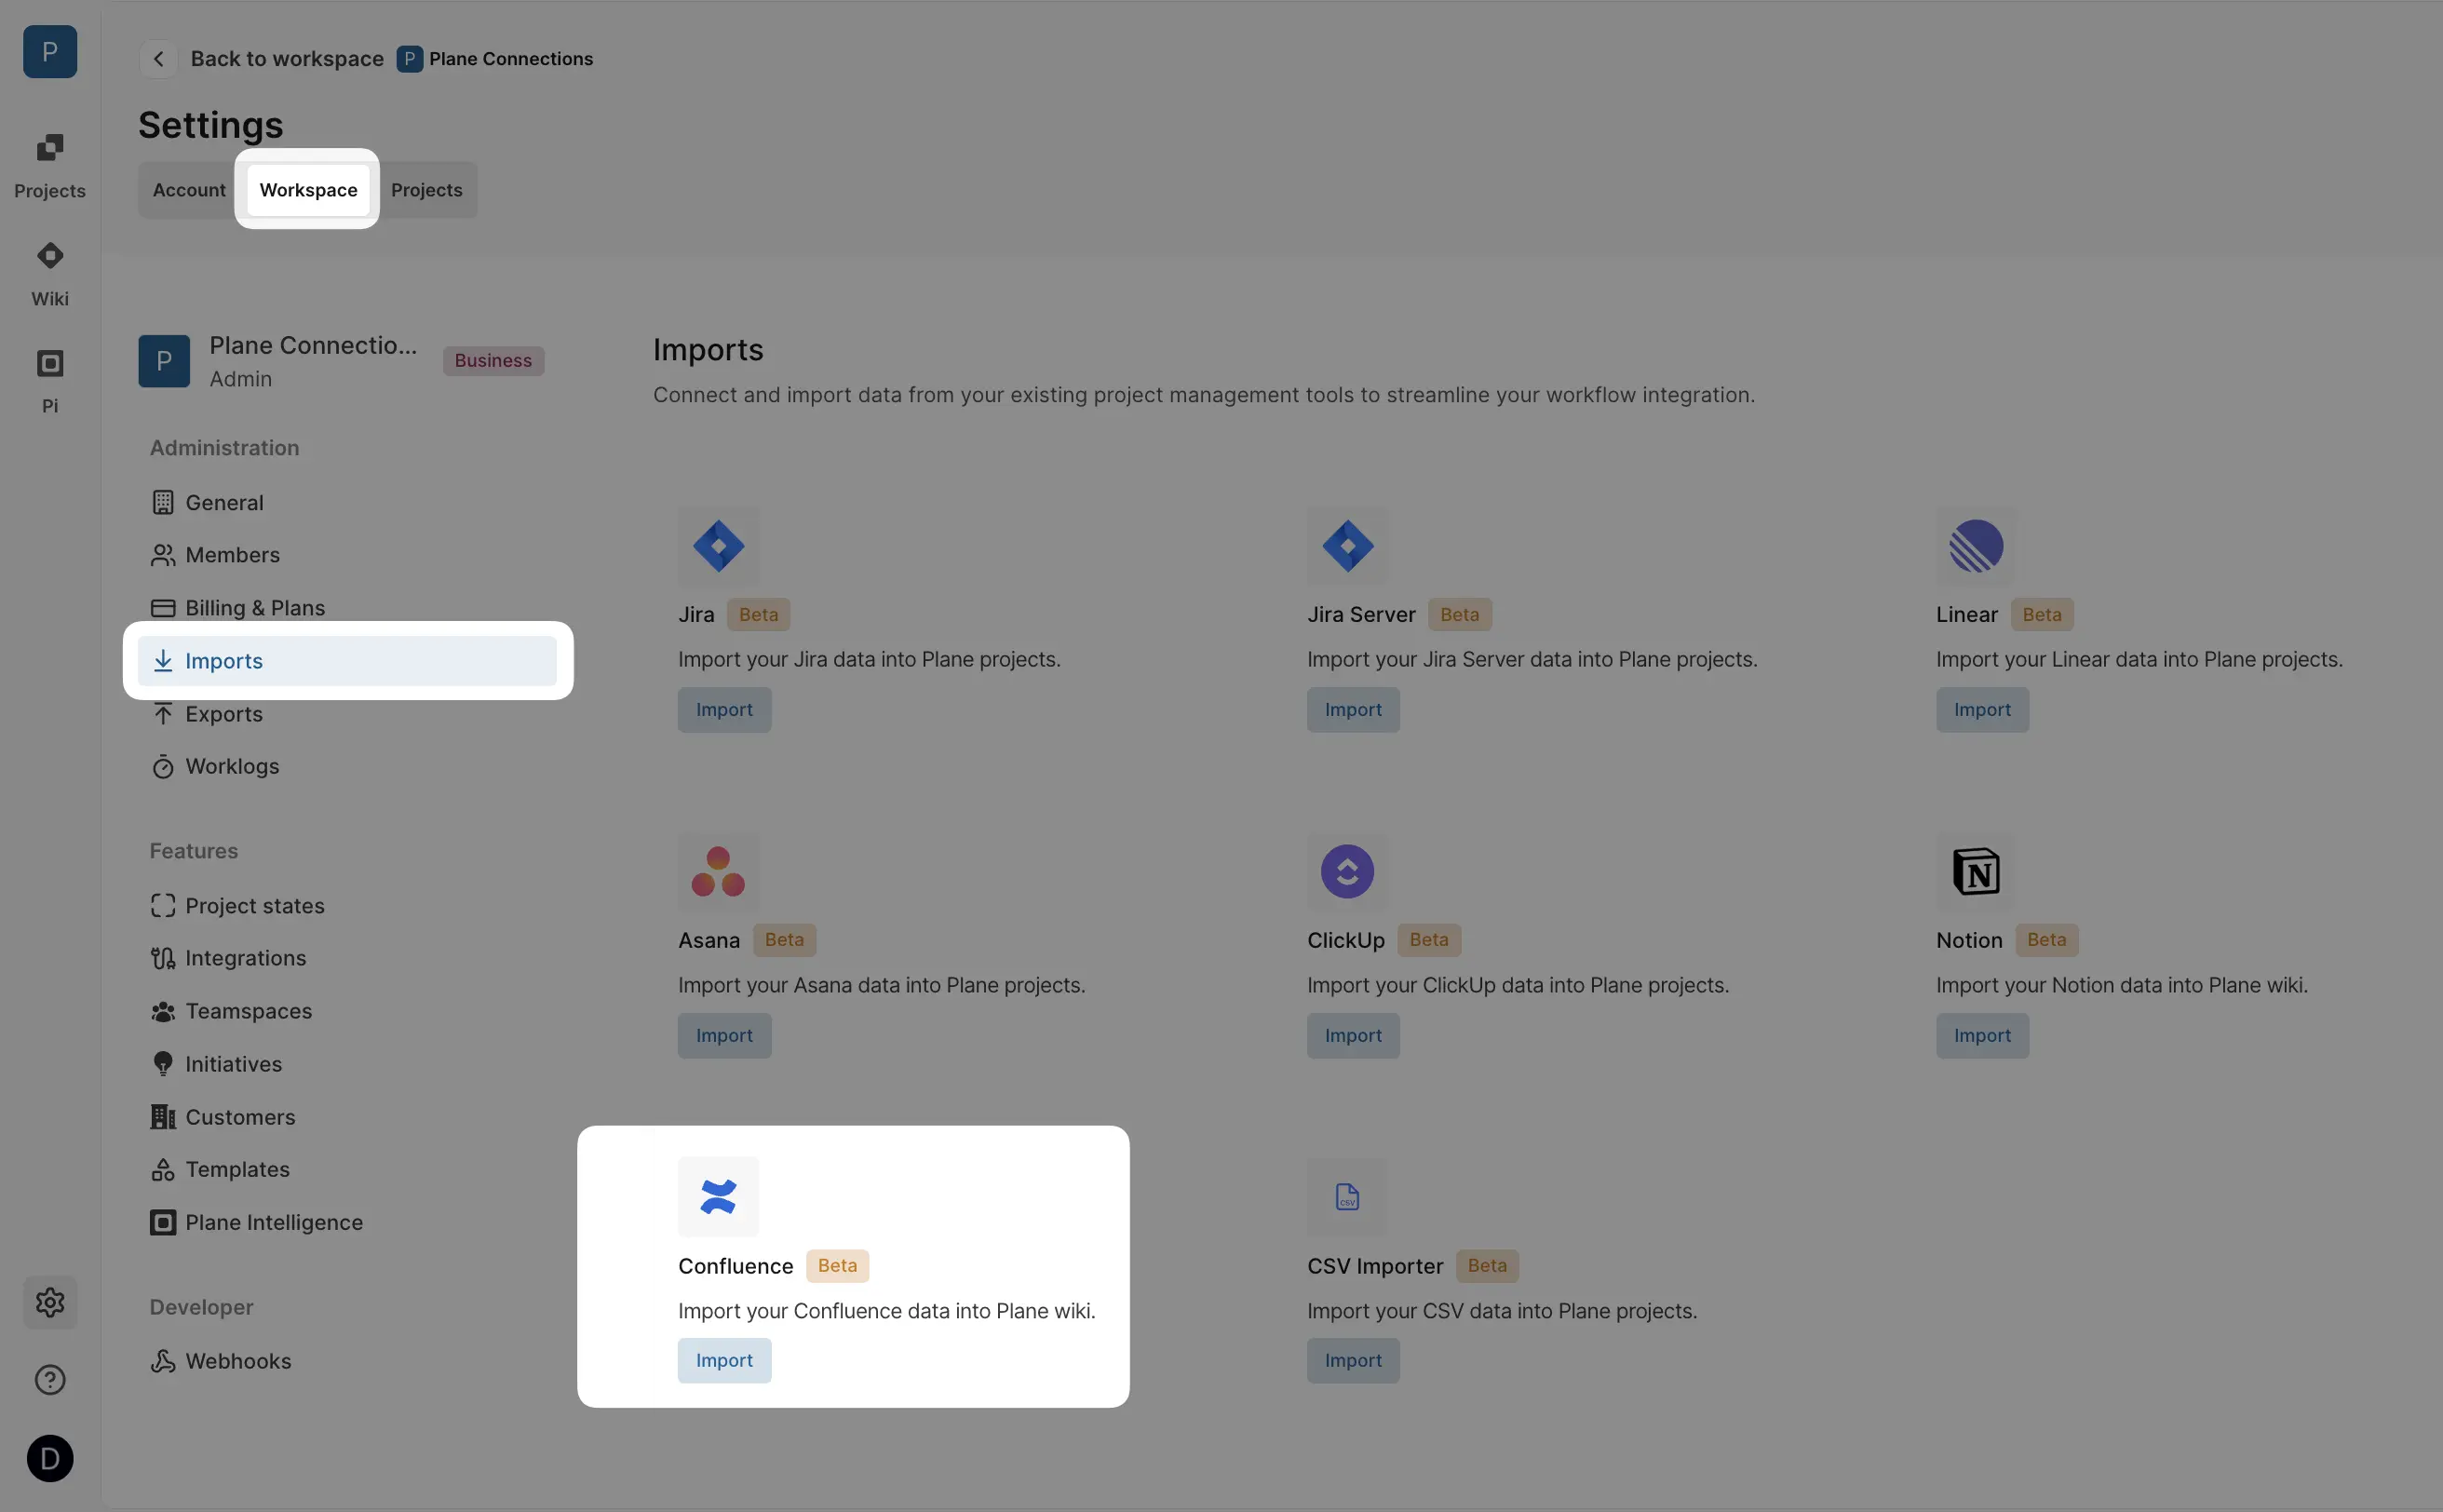
Task: Click Import button for Notion
Action: 1982,1036
